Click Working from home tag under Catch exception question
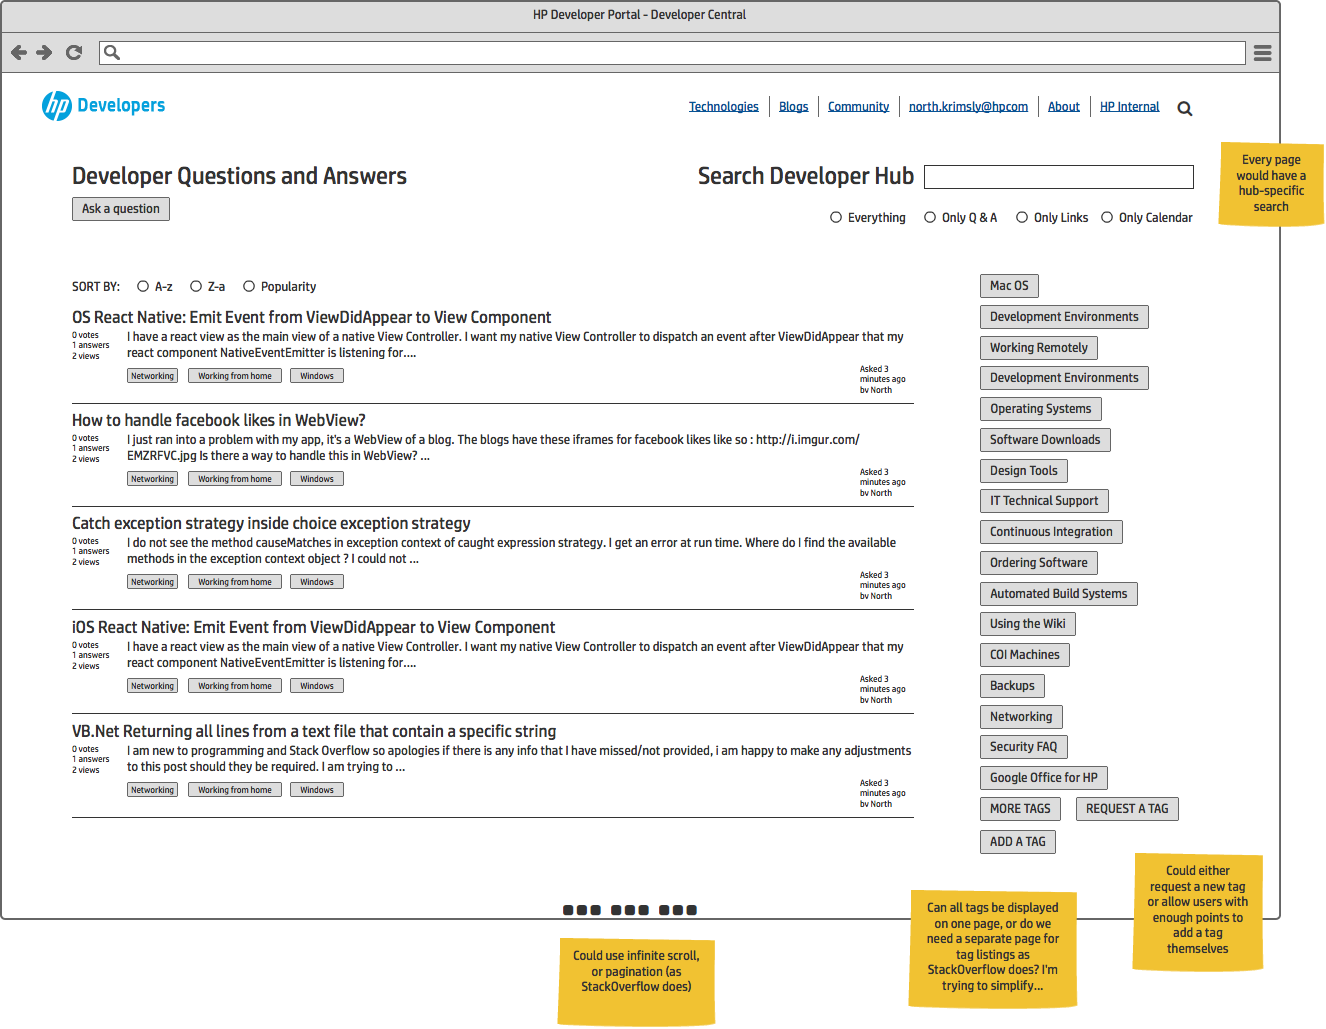This screenshot has height=1029, width=1326. pyautogui.click(x=235, y=582)
